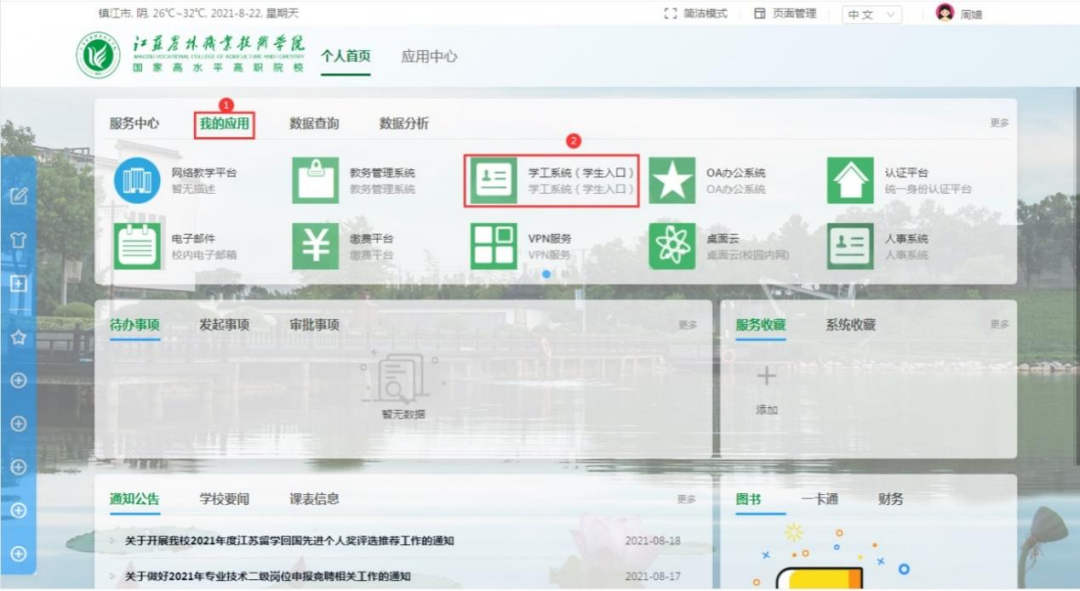The image size is (1080, 591).
Task: Open the 2021年度江苏留学回国先进个人 notice
Action: (289, 541)
